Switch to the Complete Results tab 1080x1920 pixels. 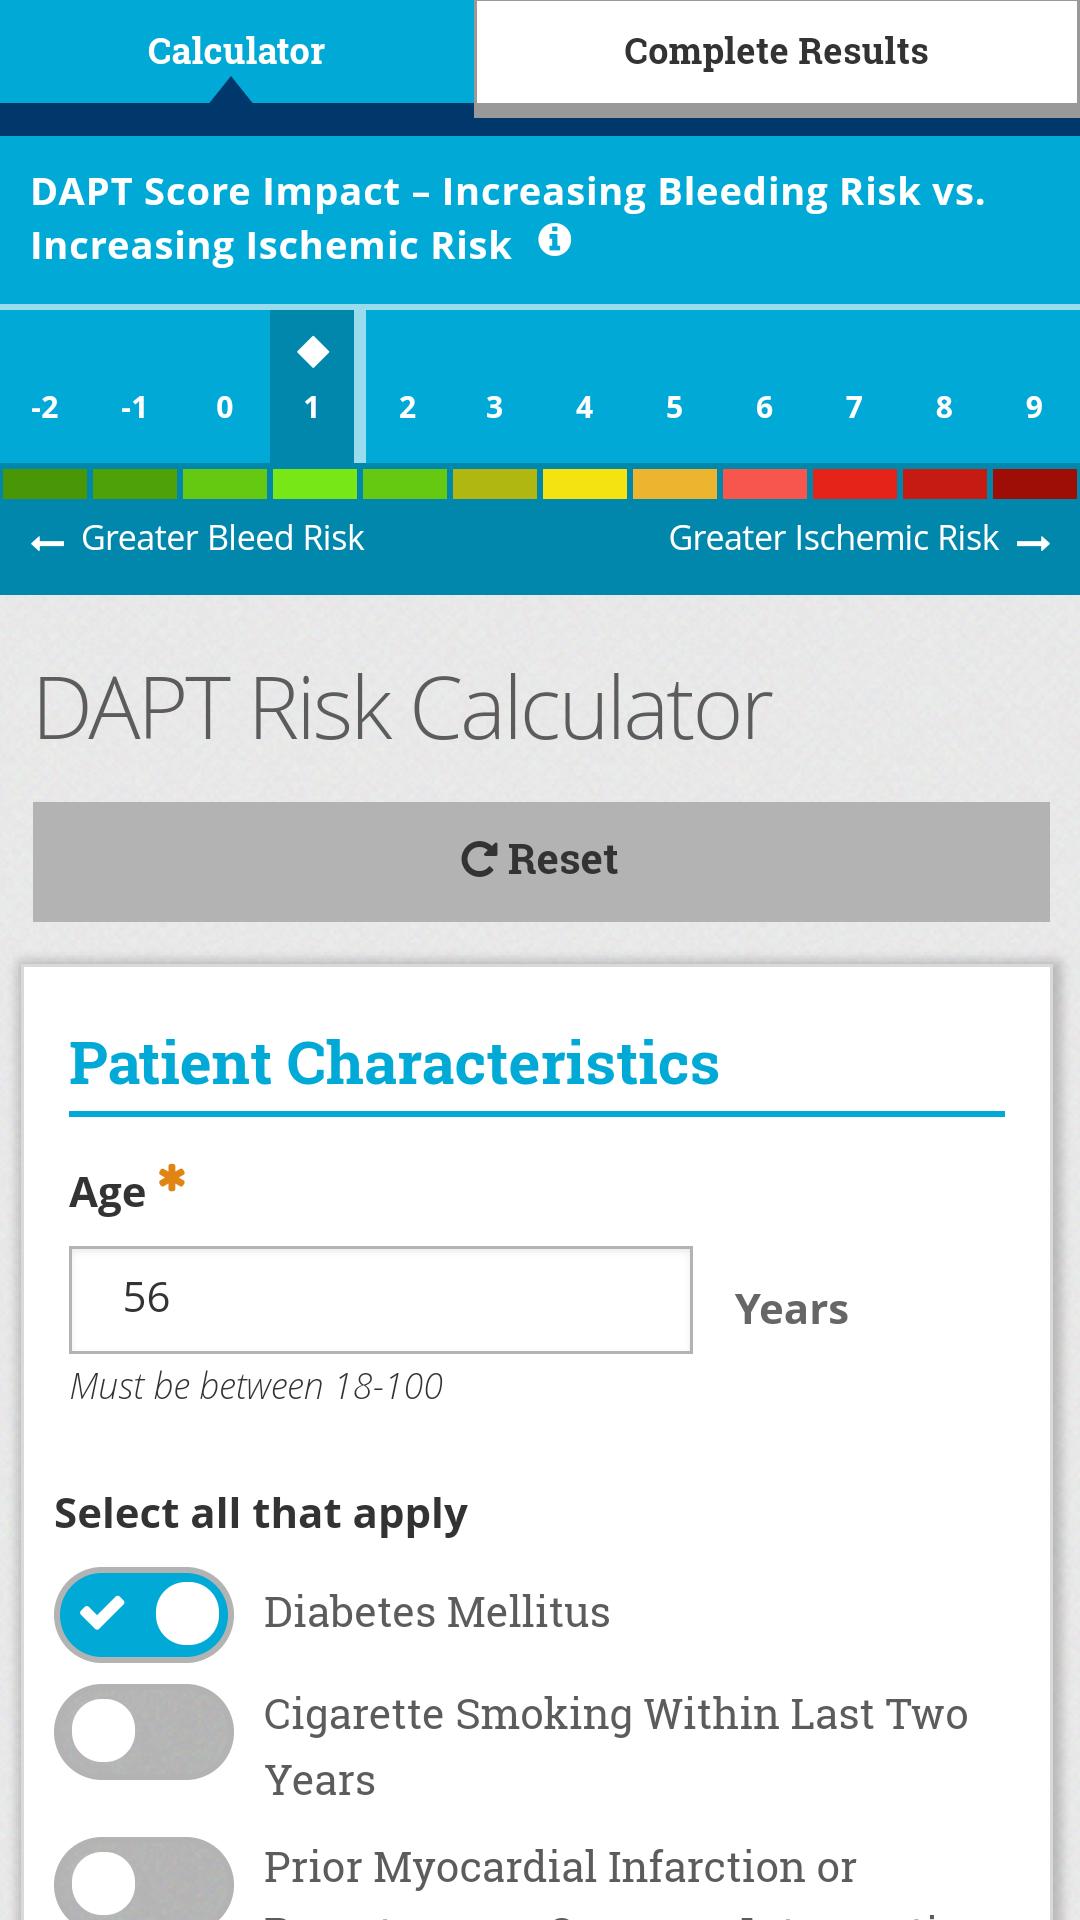[x=776, y=52]
